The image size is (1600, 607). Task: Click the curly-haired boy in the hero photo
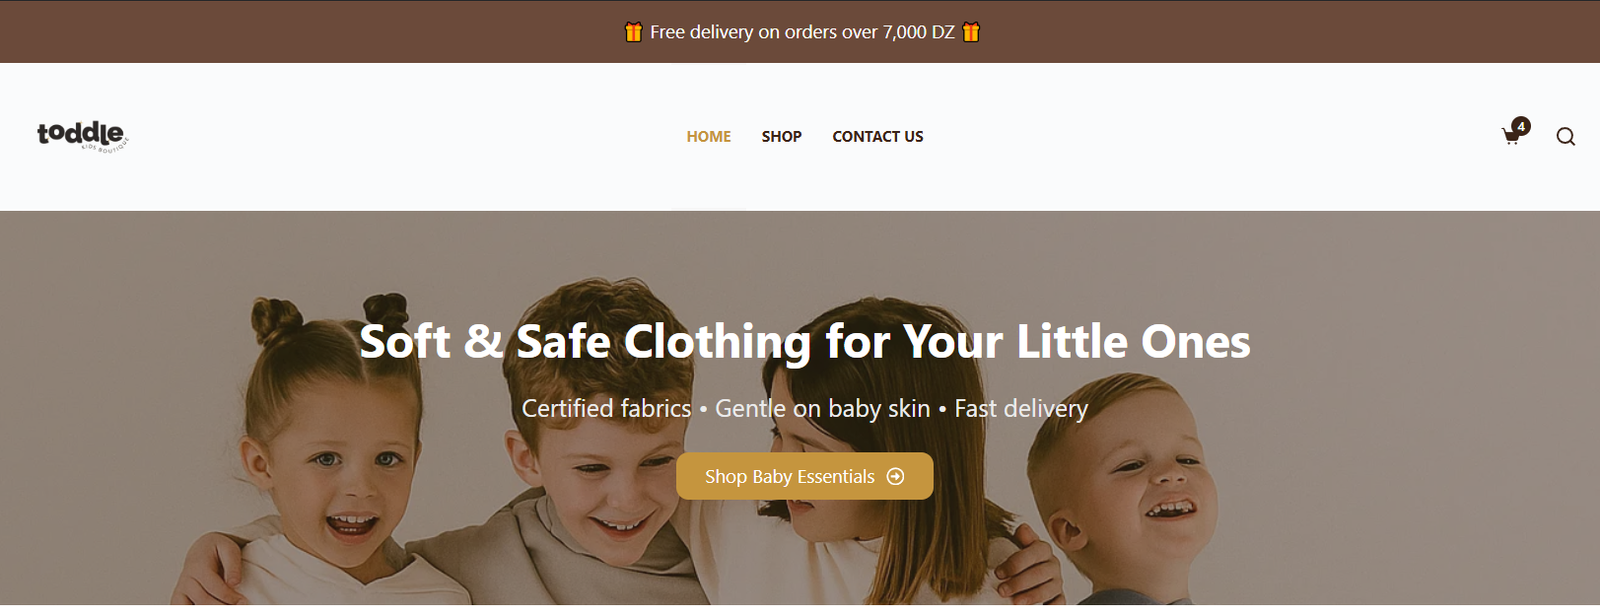(590, 450)
